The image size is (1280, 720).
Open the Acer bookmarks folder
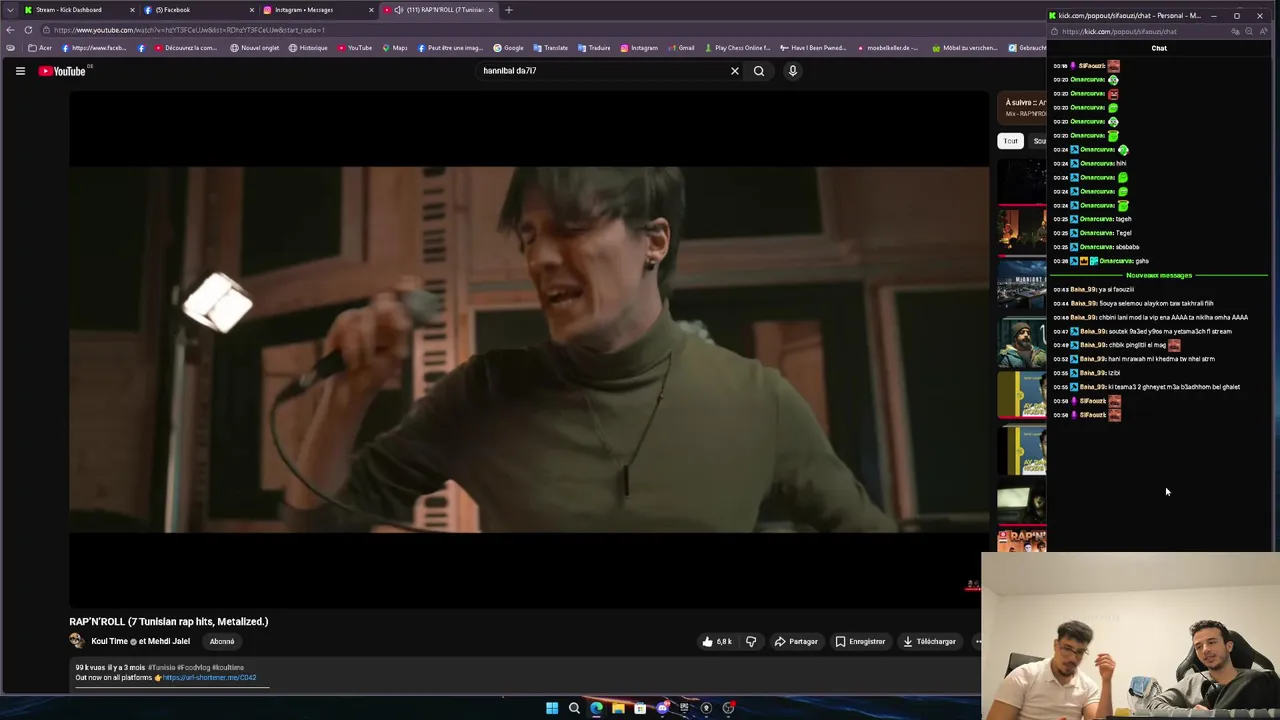pyautogui.click(x=40, y=48)
